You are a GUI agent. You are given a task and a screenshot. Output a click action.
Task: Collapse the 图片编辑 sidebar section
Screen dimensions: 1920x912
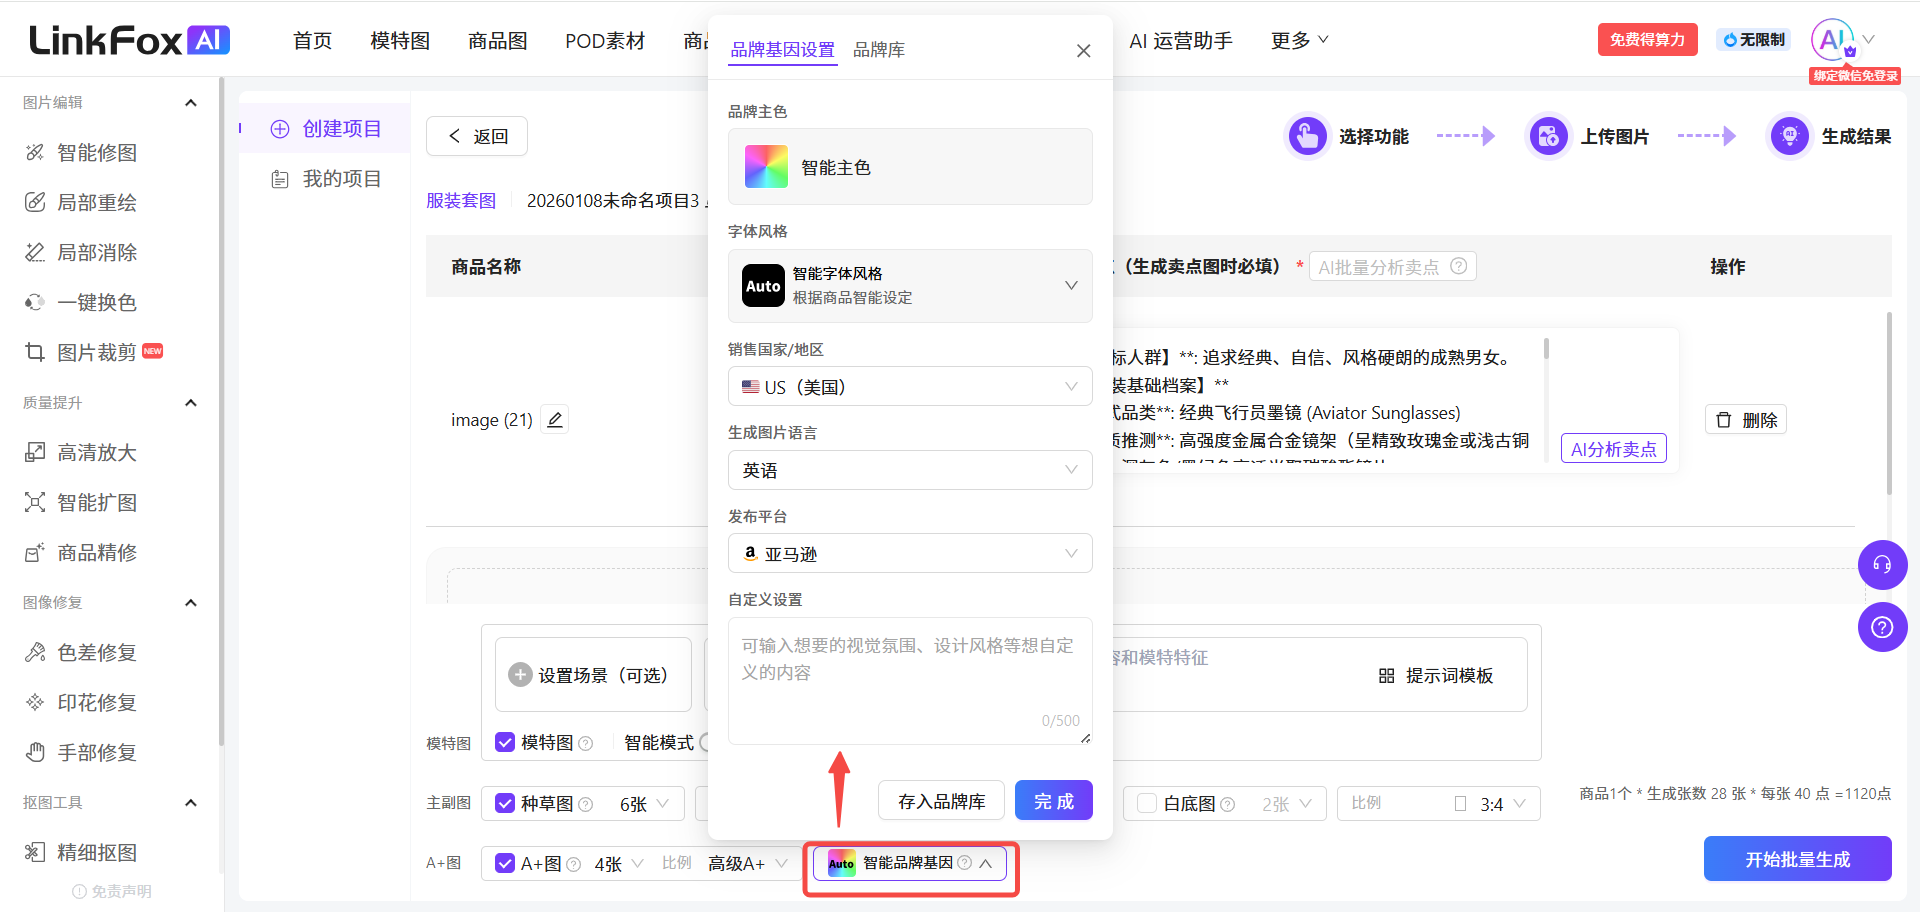(191, 103)
